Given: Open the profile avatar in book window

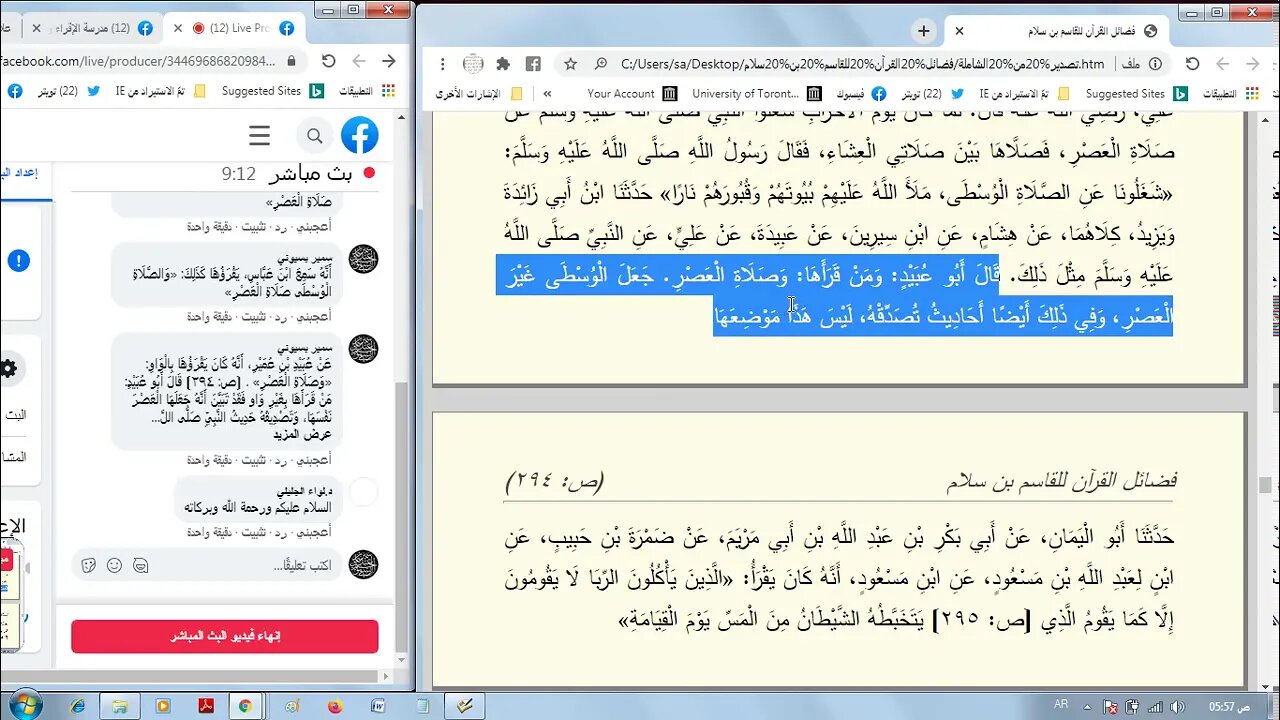Looking at the screenshot, I should point(473,64).
